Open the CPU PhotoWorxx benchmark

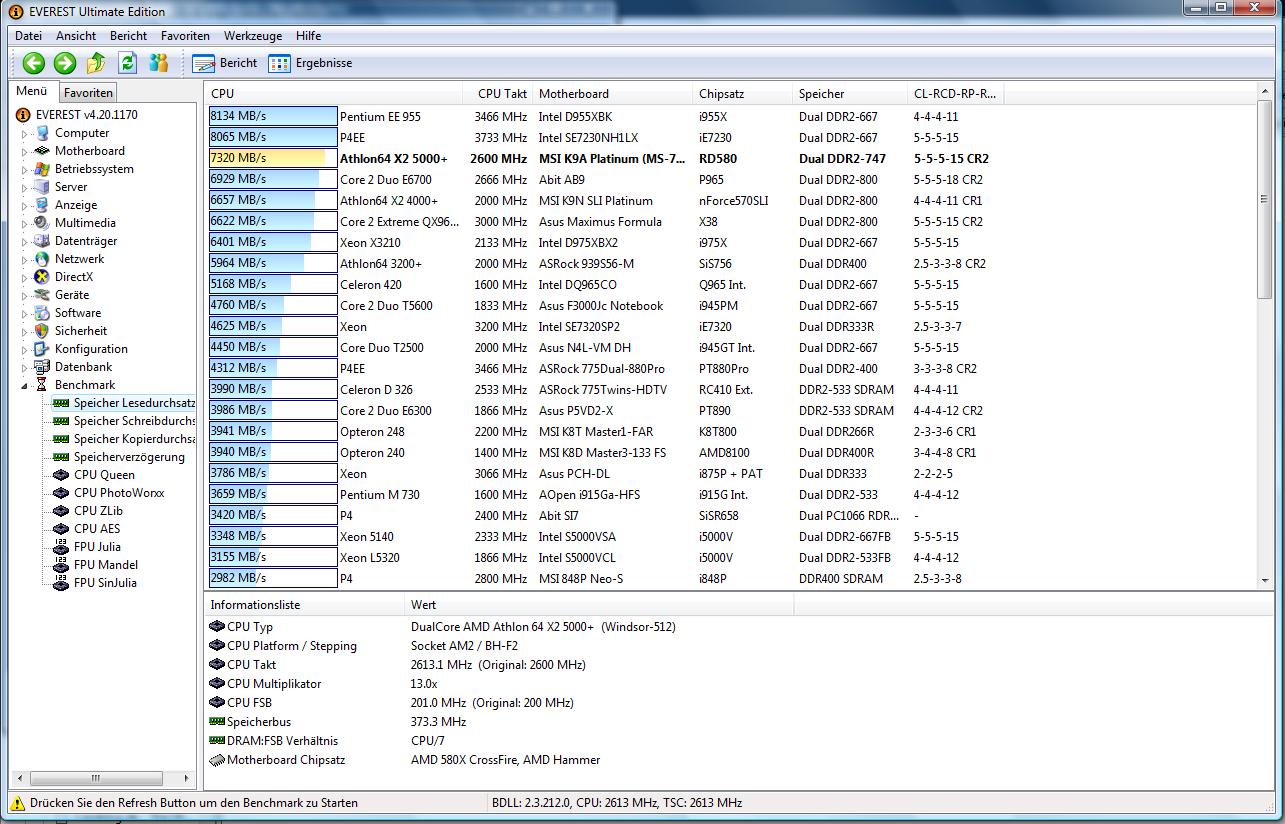tap(119, 493)
